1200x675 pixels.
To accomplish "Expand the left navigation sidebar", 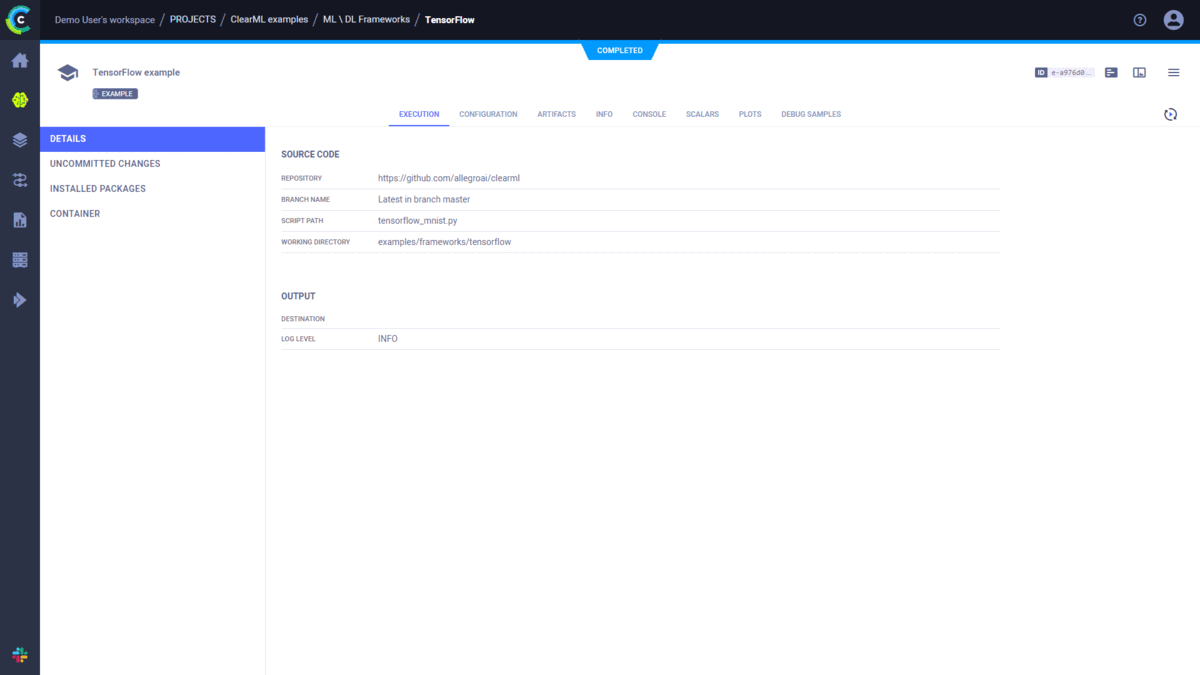I will (x=19, y=299).
